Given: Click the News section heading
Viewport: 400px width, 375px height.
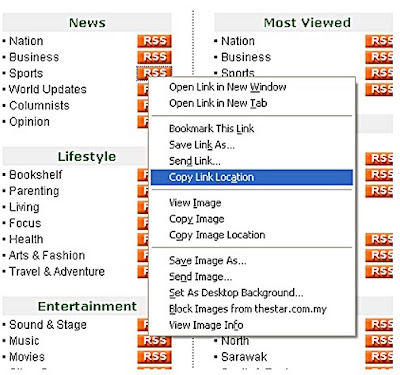Looking at the screenshot, I should pos(87,23).
